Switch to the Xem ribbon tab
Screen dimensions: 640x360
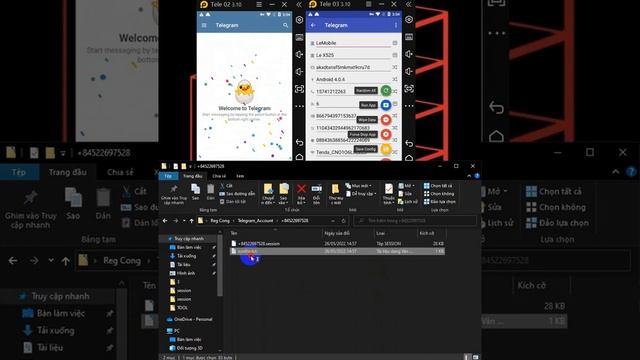[x=240, y=176]
